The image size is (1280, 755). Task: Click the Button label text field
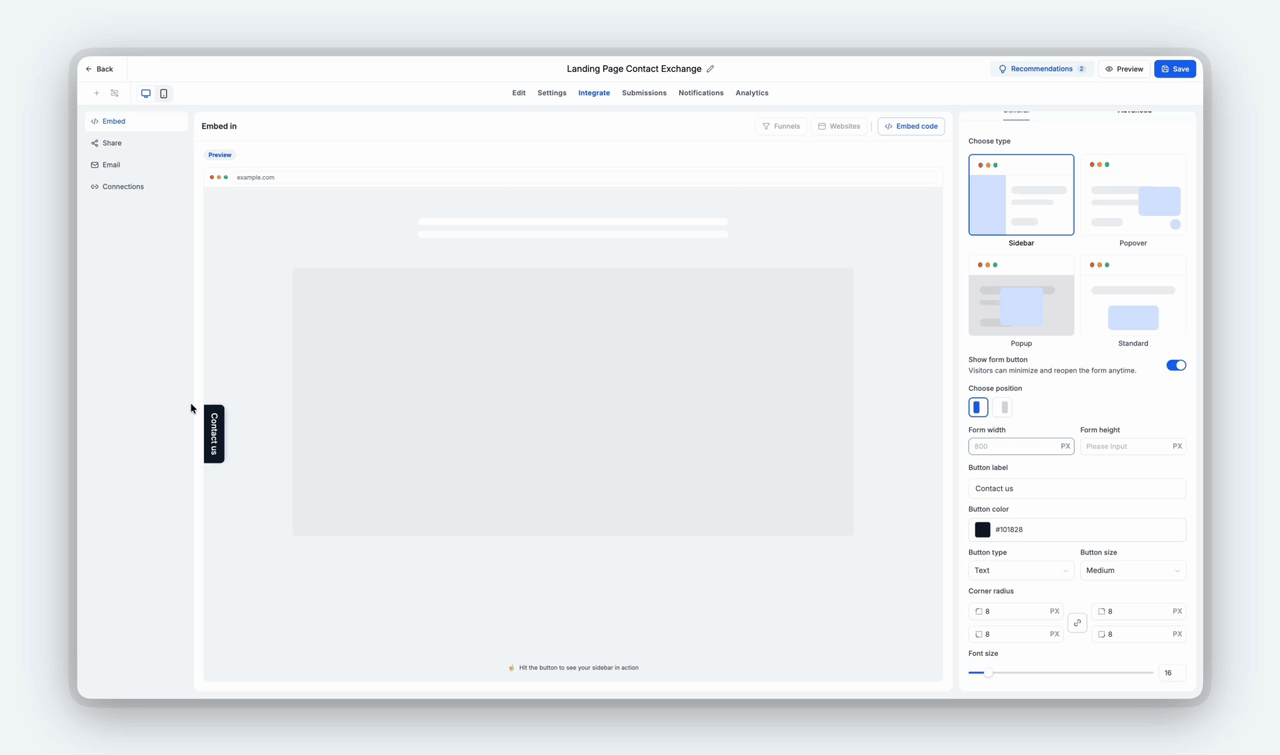pos(1077,488)
